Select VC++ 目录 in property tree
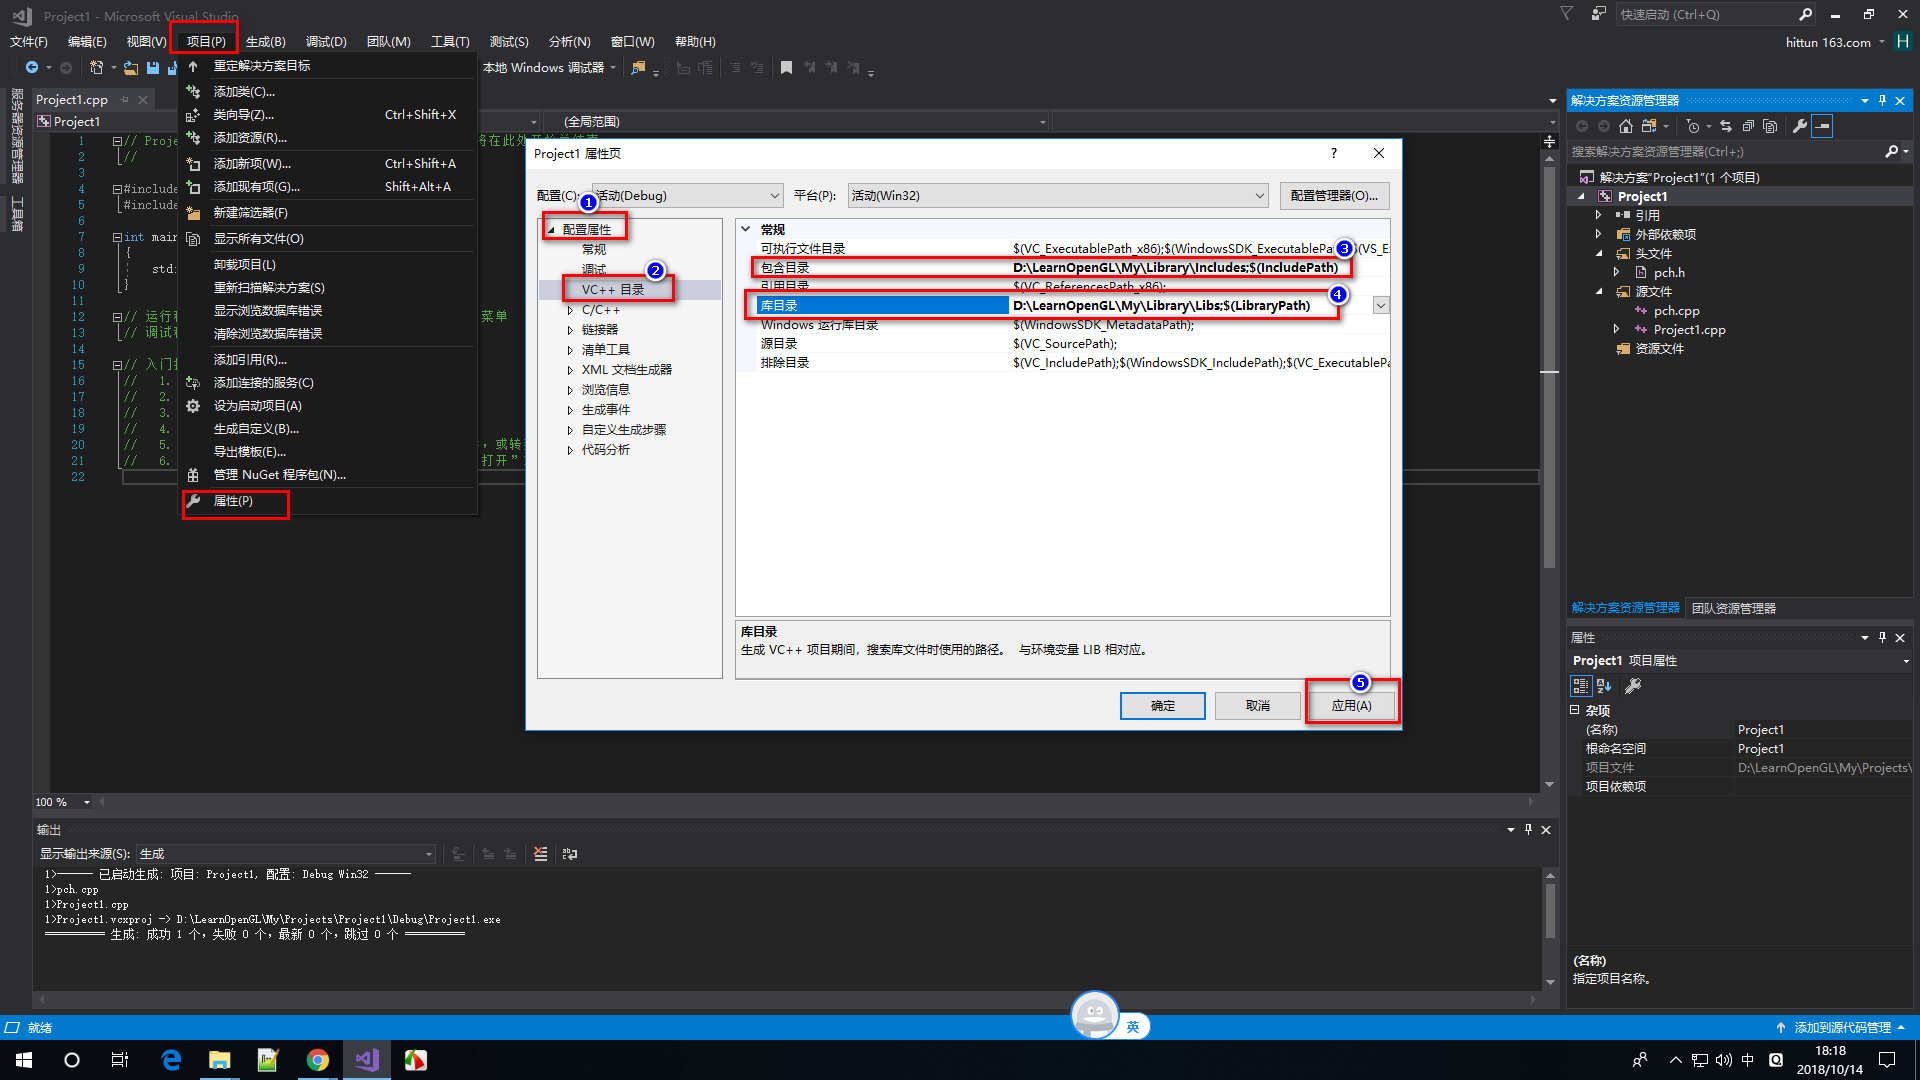1920x1080 pixels. point(613,290)
